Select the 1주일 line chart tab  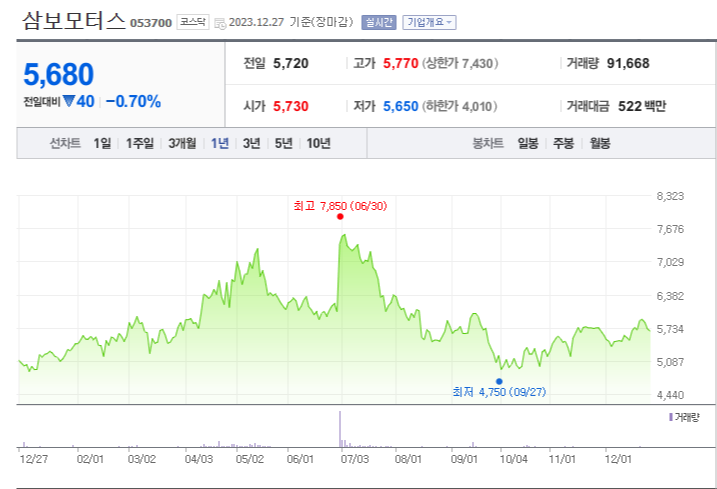tap(140, 144)
